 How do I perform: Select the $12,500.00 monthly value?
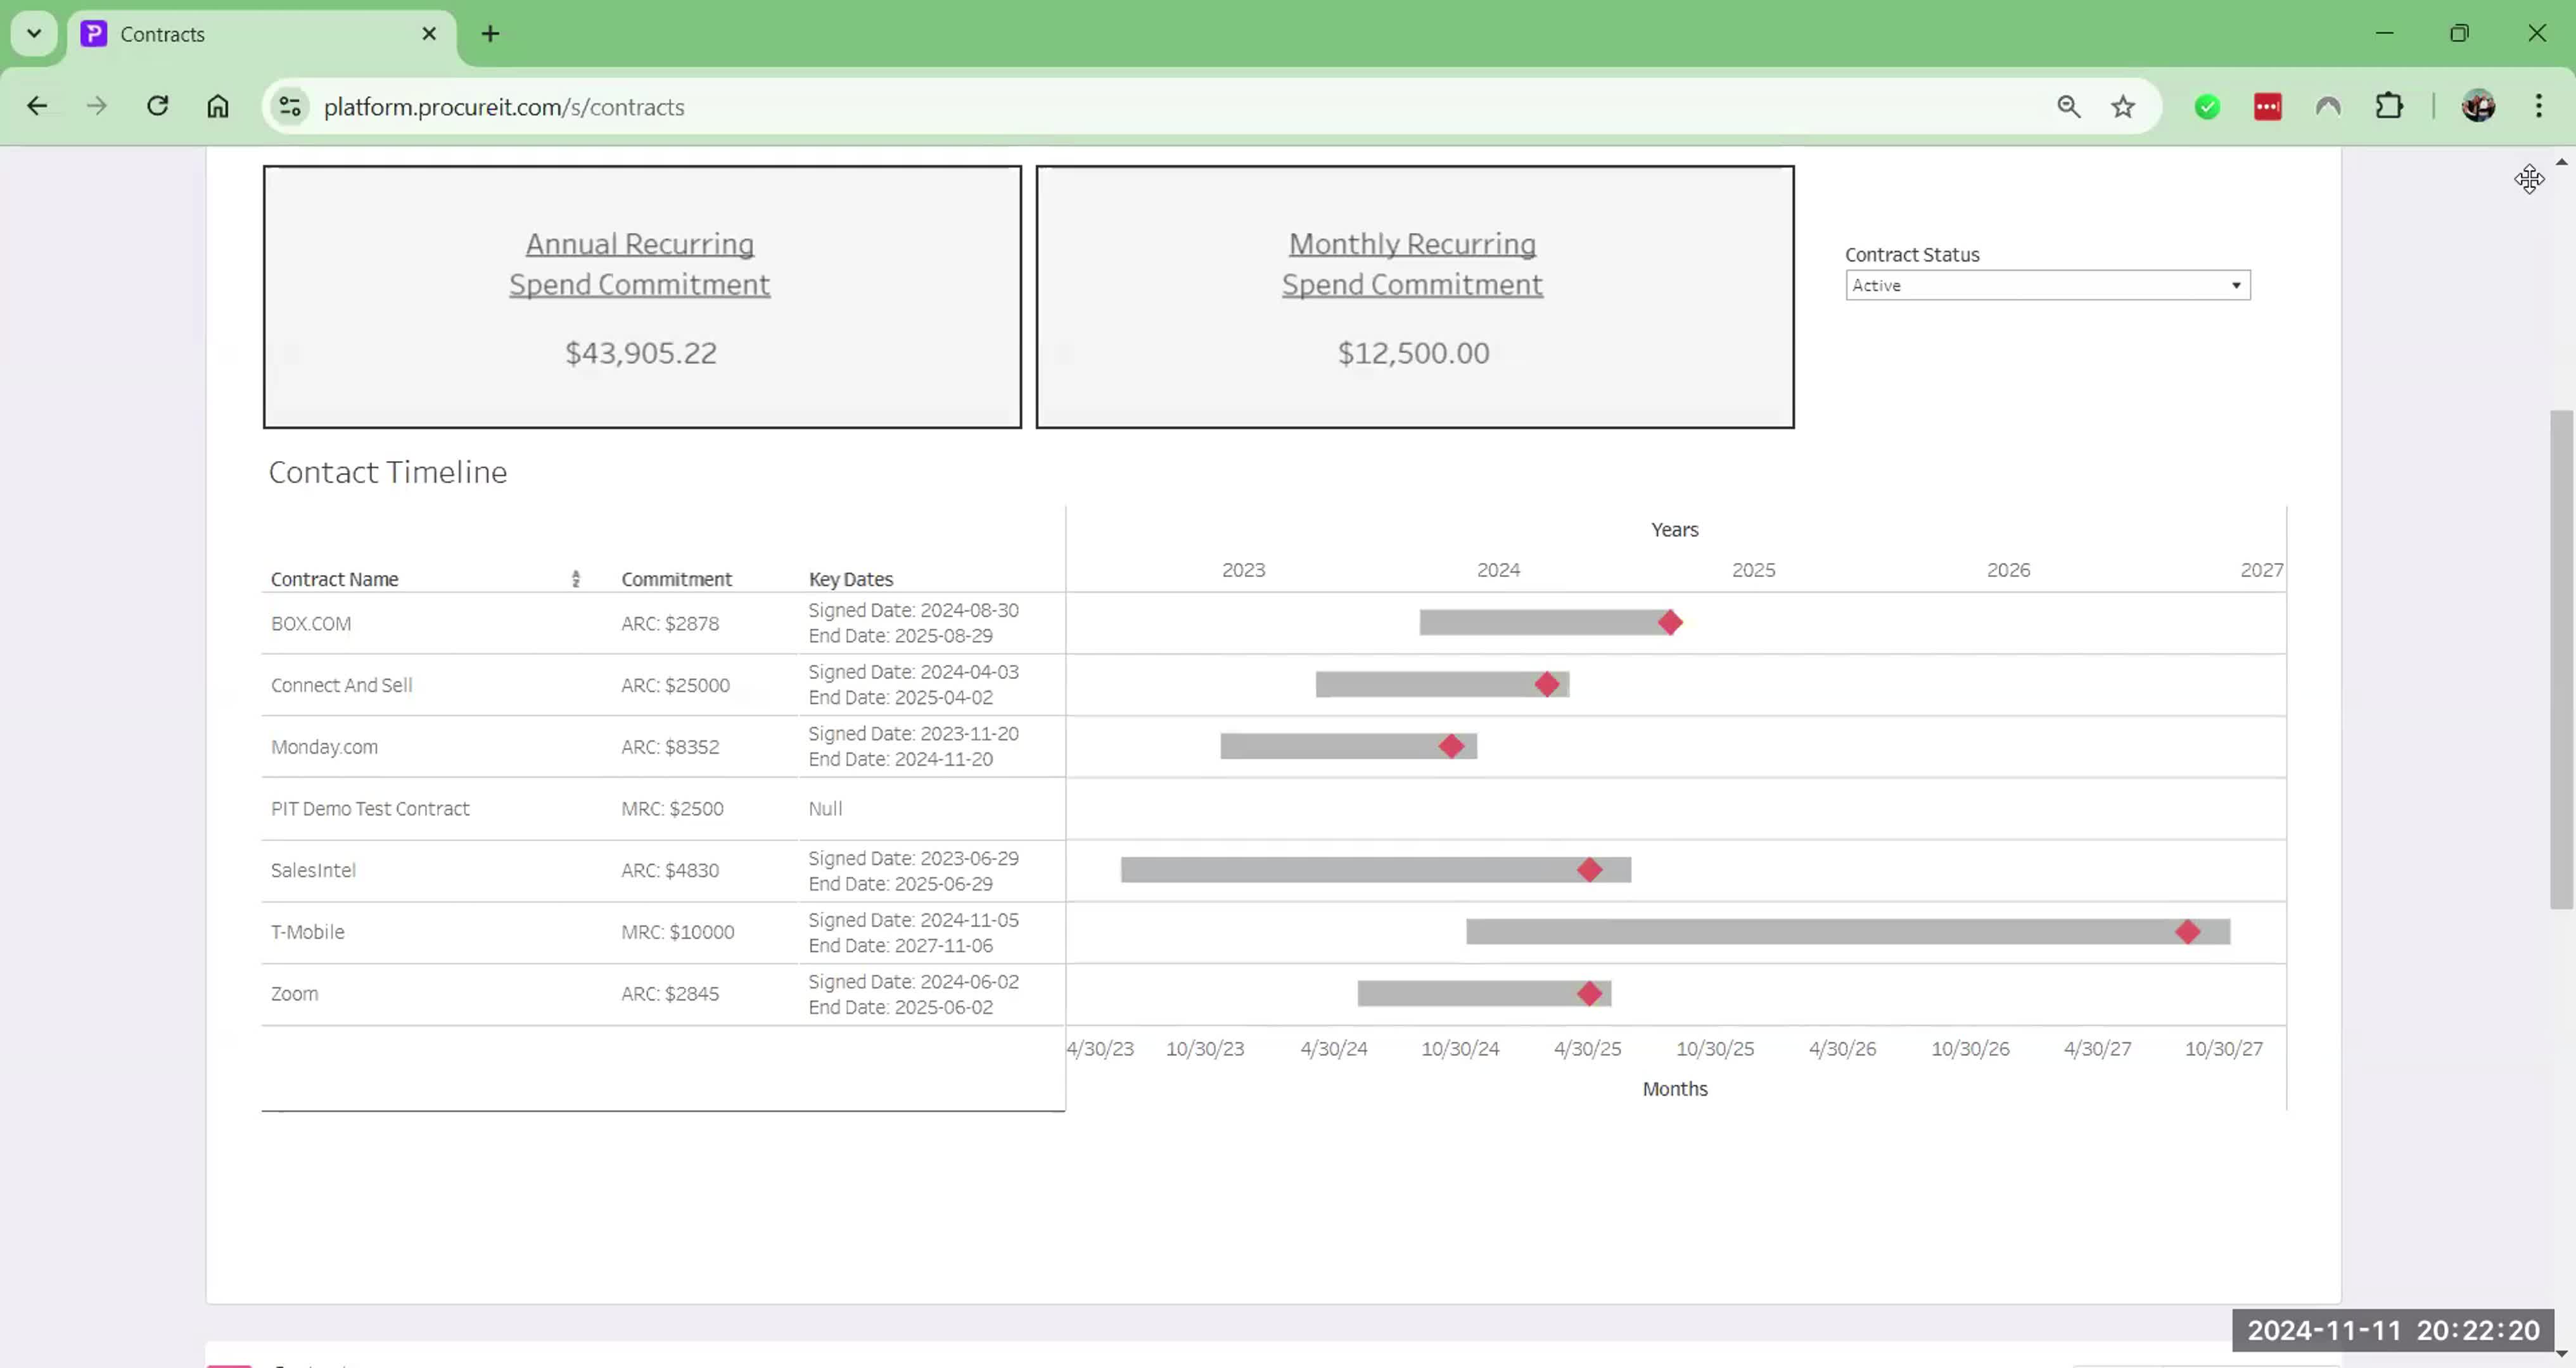click(x=1413, y=353)
